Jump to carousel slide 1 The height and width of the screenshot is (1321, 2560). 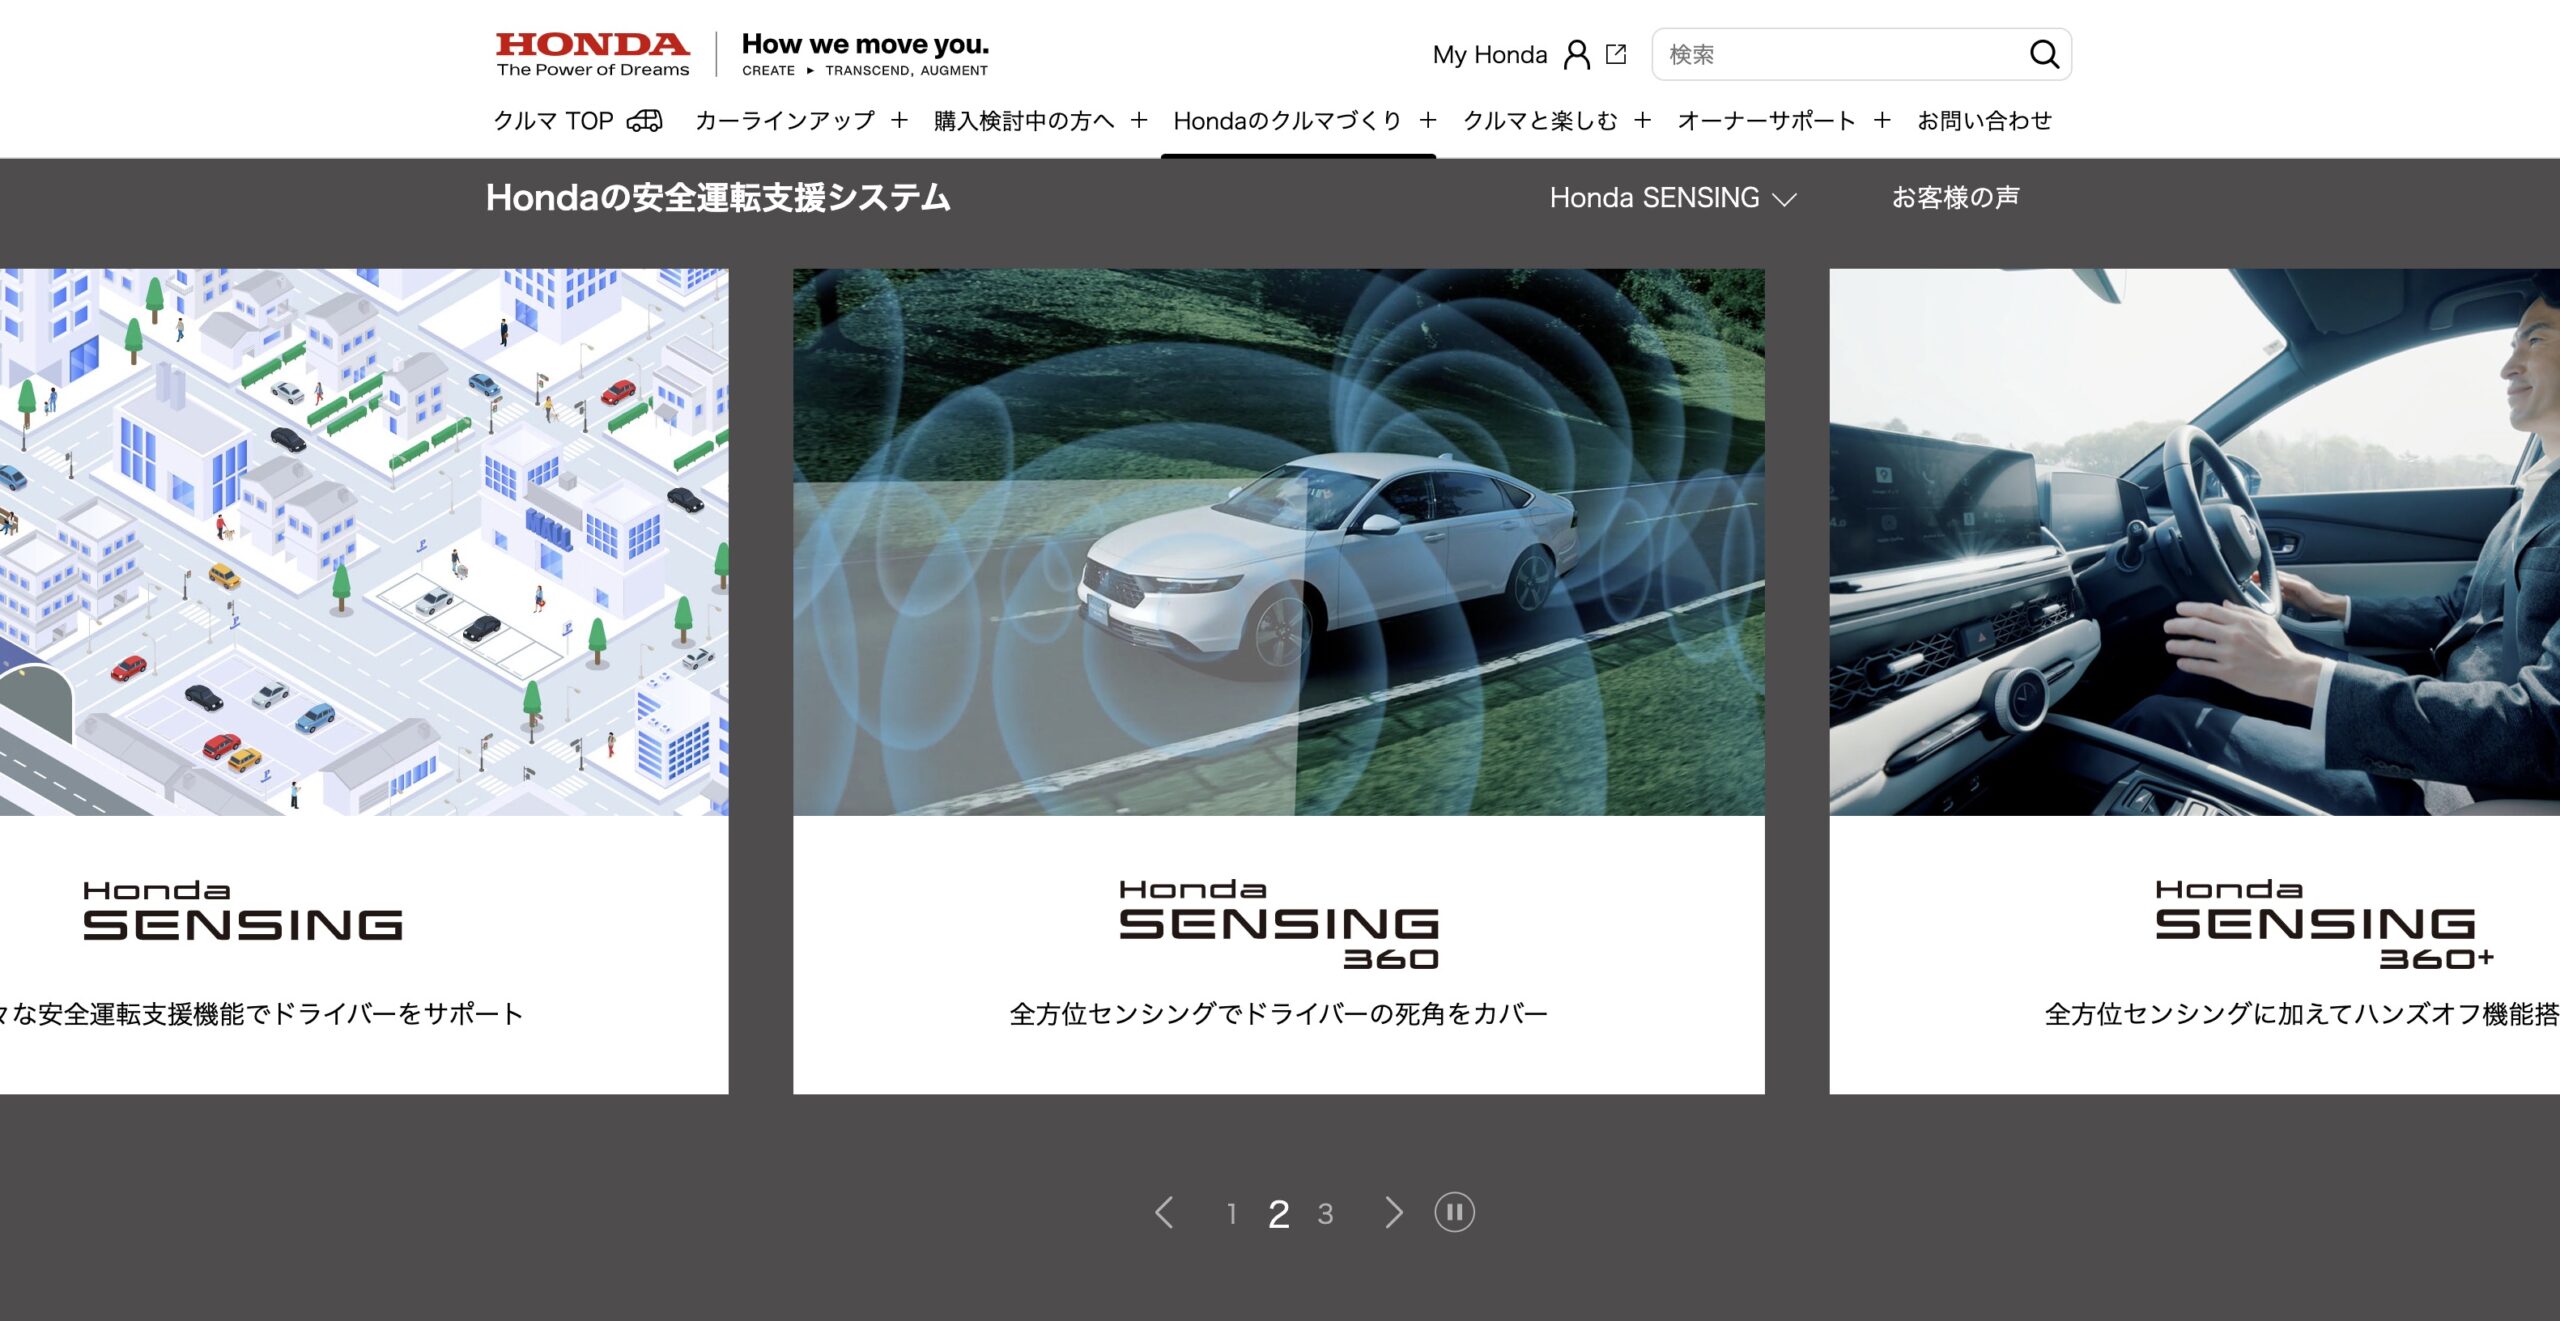click(1232, 1214)
